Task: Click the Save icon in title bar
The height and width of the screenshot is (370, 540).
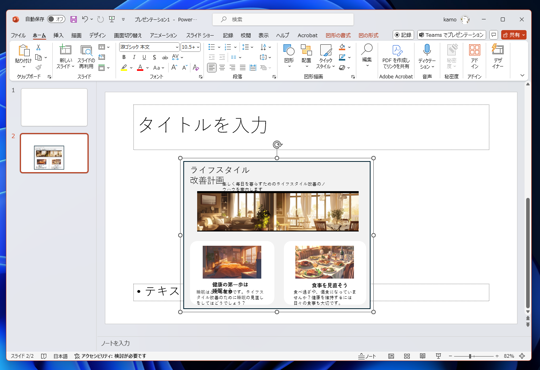Action: pyautogui.click(x=73, y=19)
